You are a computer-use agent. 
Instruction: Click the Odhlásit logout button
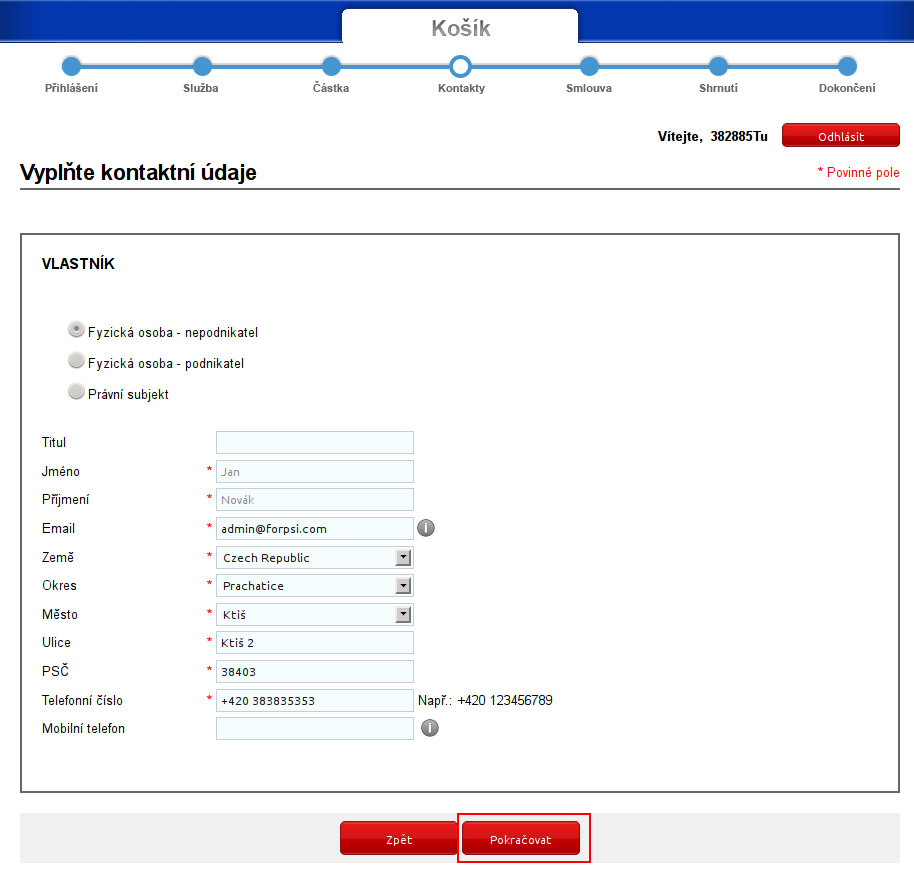840,136
